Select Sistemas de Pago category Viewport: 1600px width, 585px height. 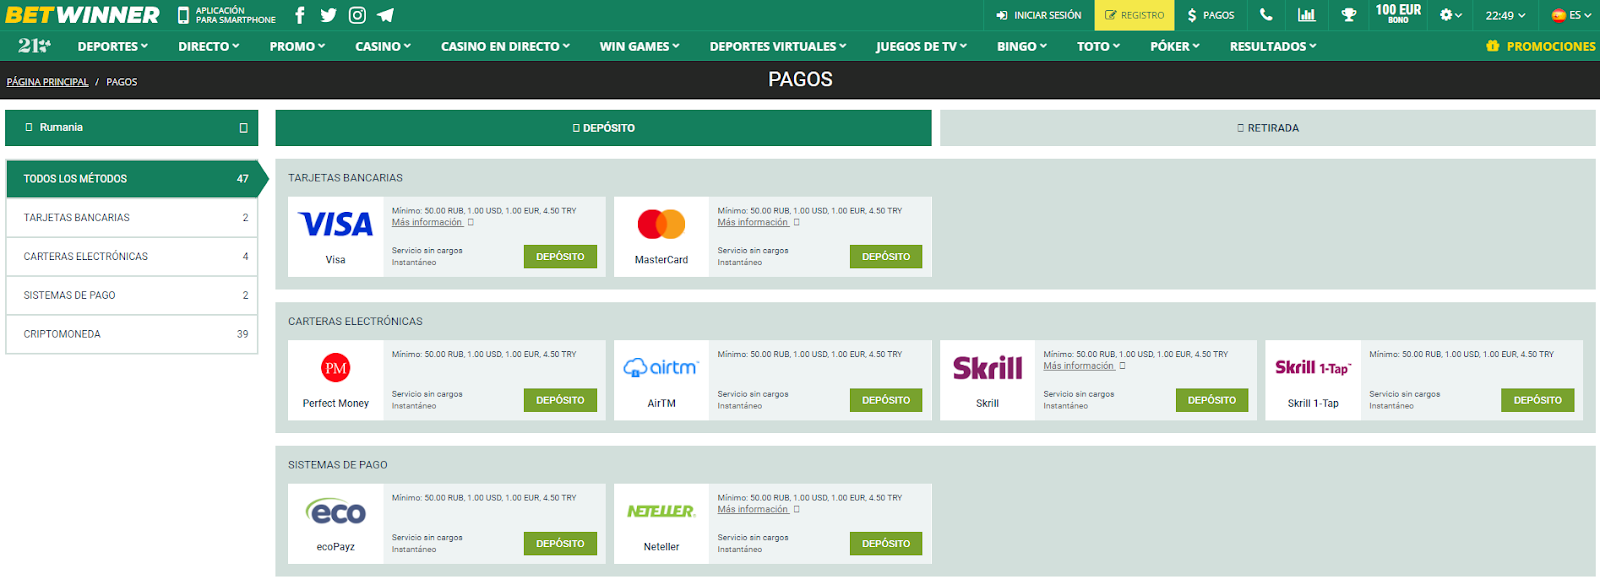tap(132, 295)
